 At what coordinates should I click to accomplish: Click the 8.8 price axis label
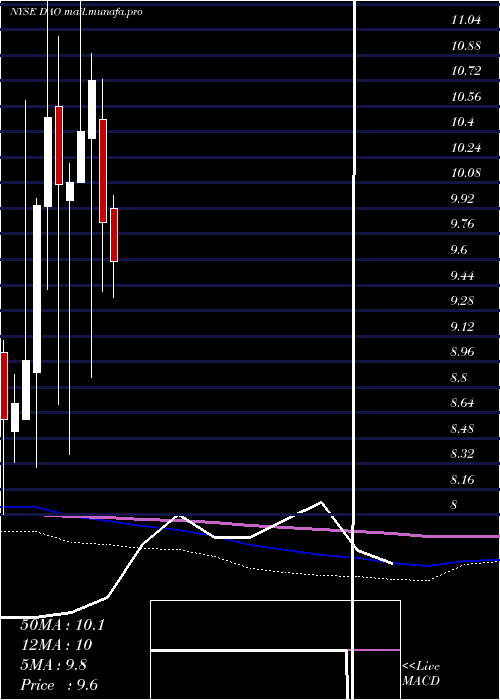[458, 378]
